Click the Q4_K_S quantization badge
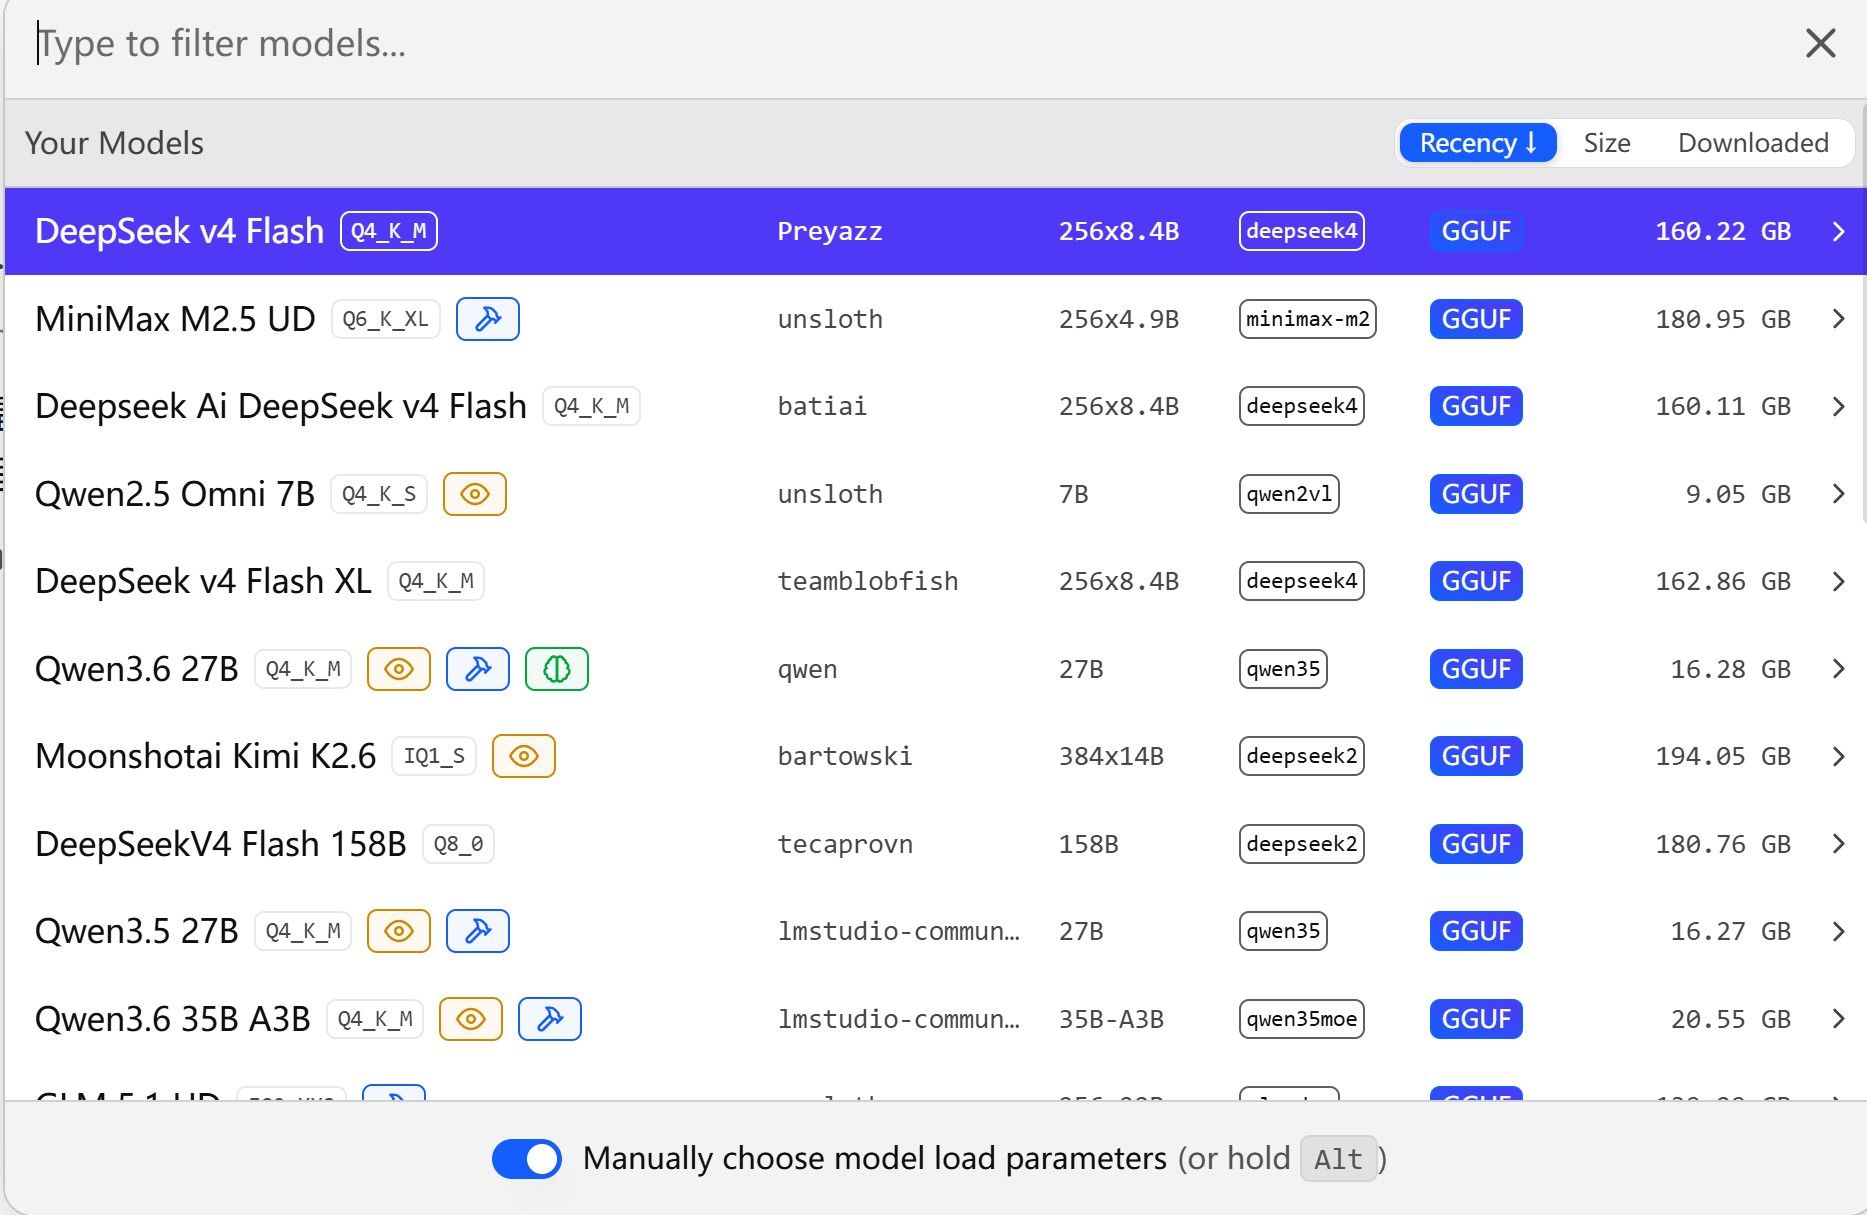 coord(379,494)
